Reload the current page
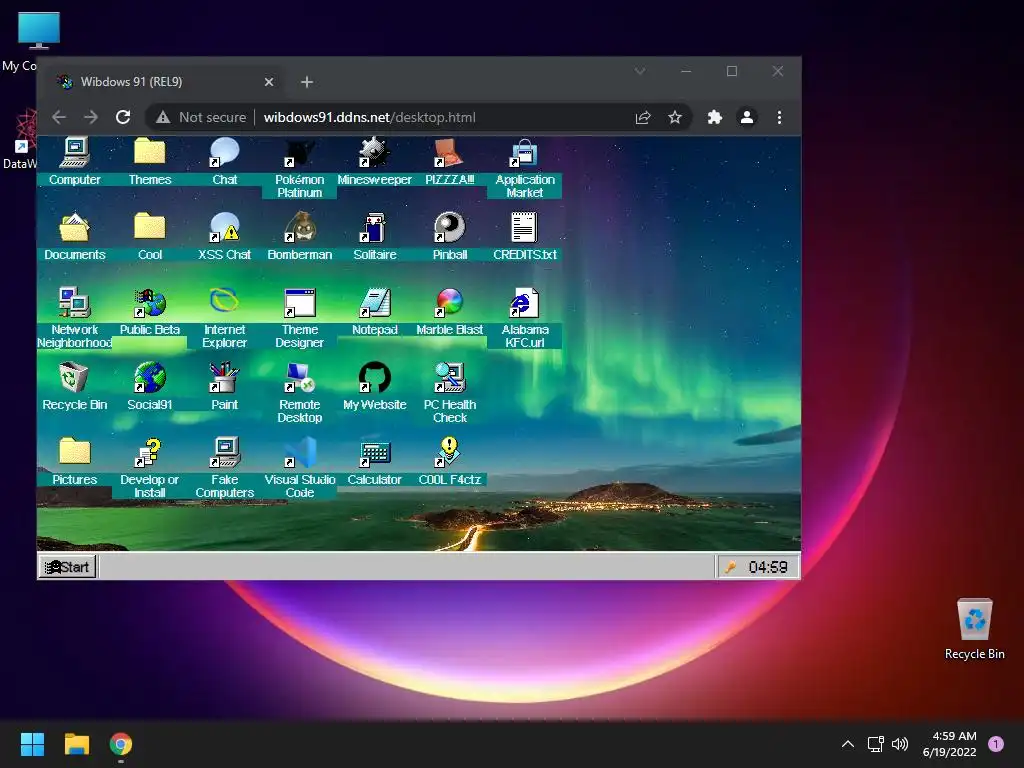1024x768 pixels. 123,118
